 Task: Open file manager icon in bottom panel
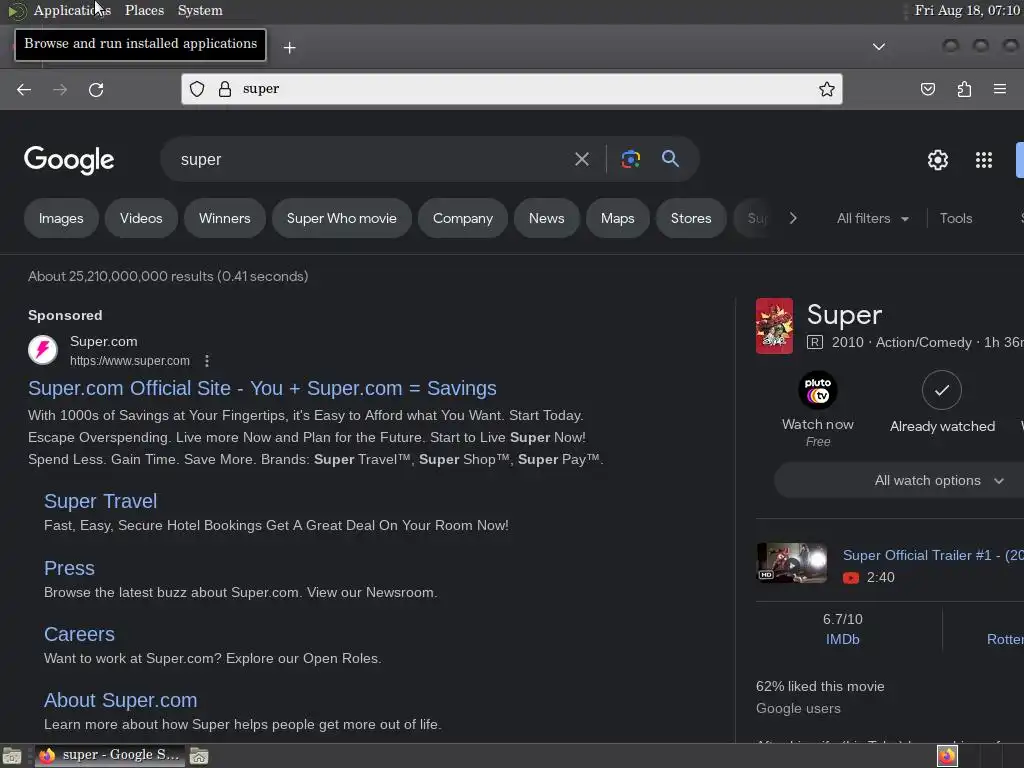click(199, 756)
